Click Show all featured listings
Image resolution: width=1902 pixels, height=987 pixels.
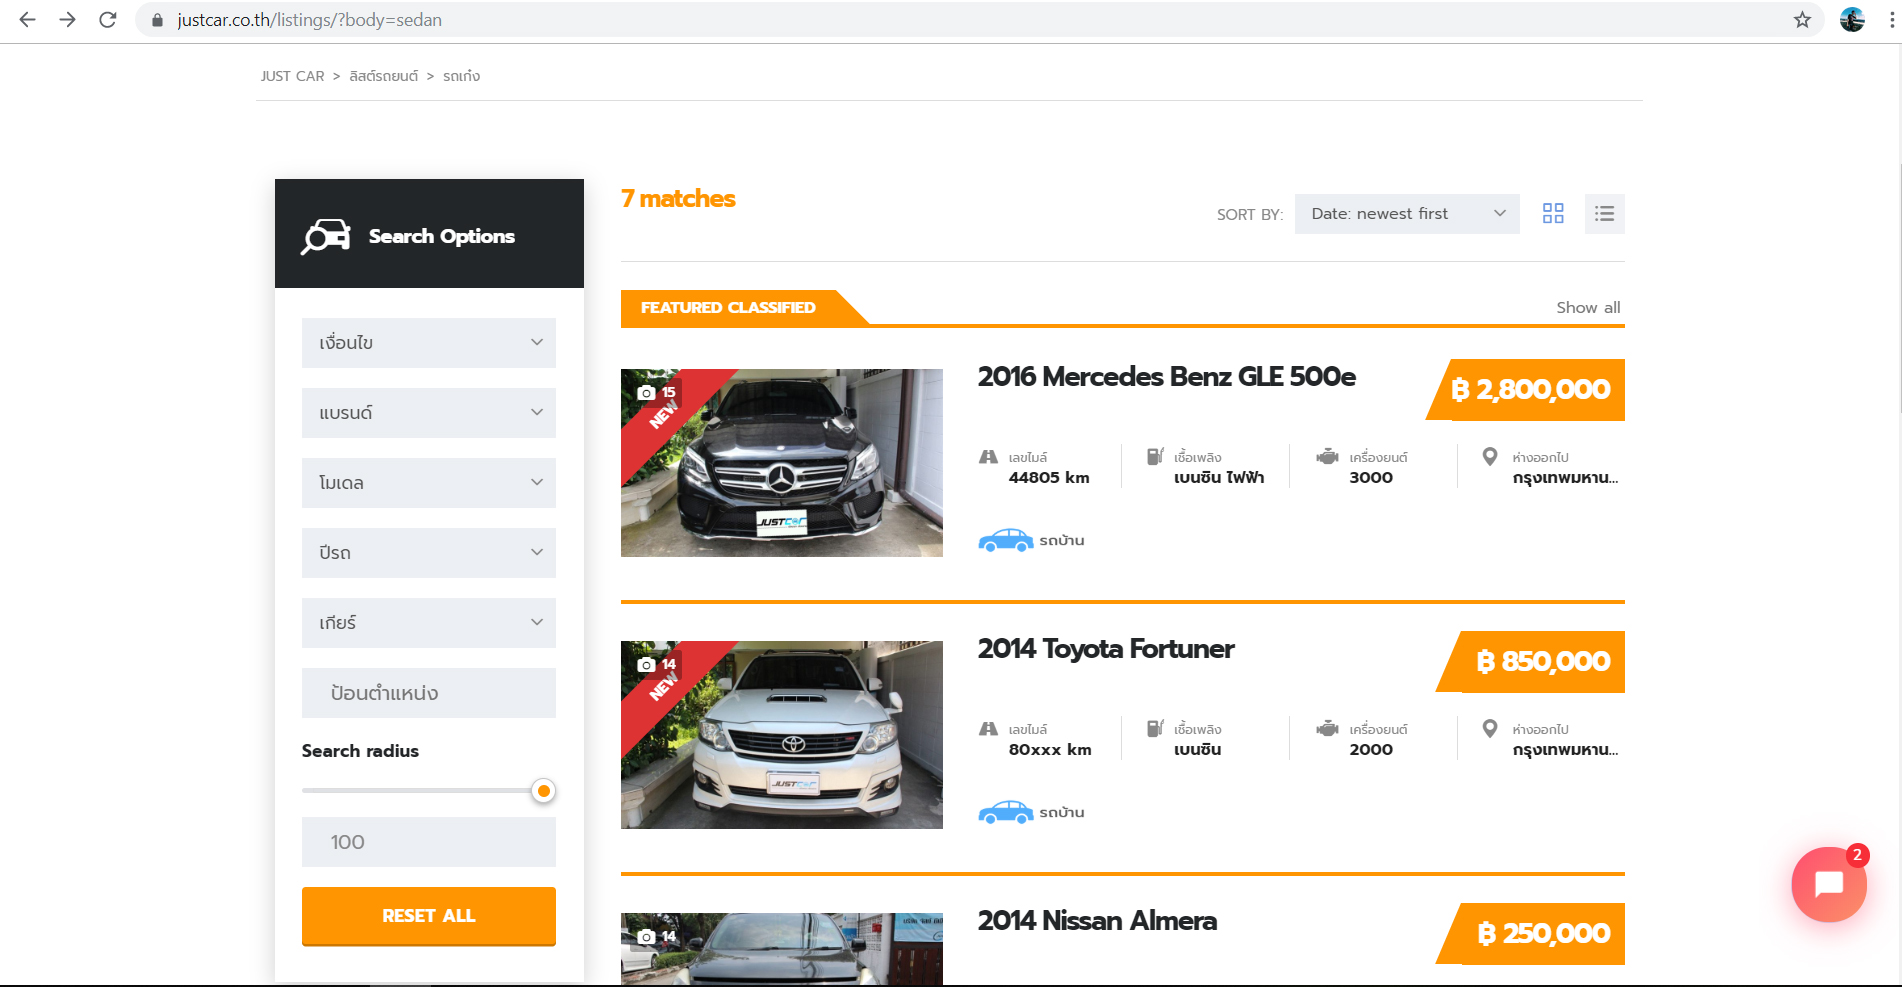(1588, 308)
